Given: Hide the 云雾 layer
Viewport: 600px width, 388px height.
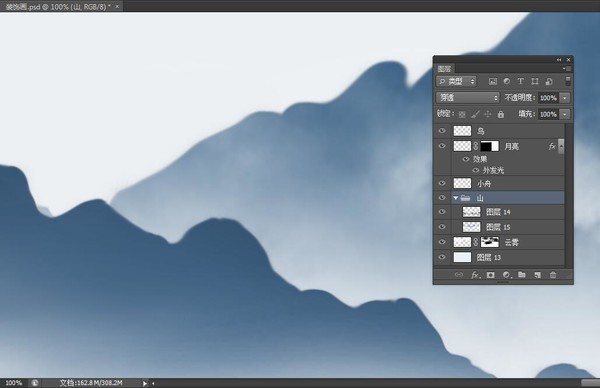Looking at the screenshot, I should coord(442,242).
